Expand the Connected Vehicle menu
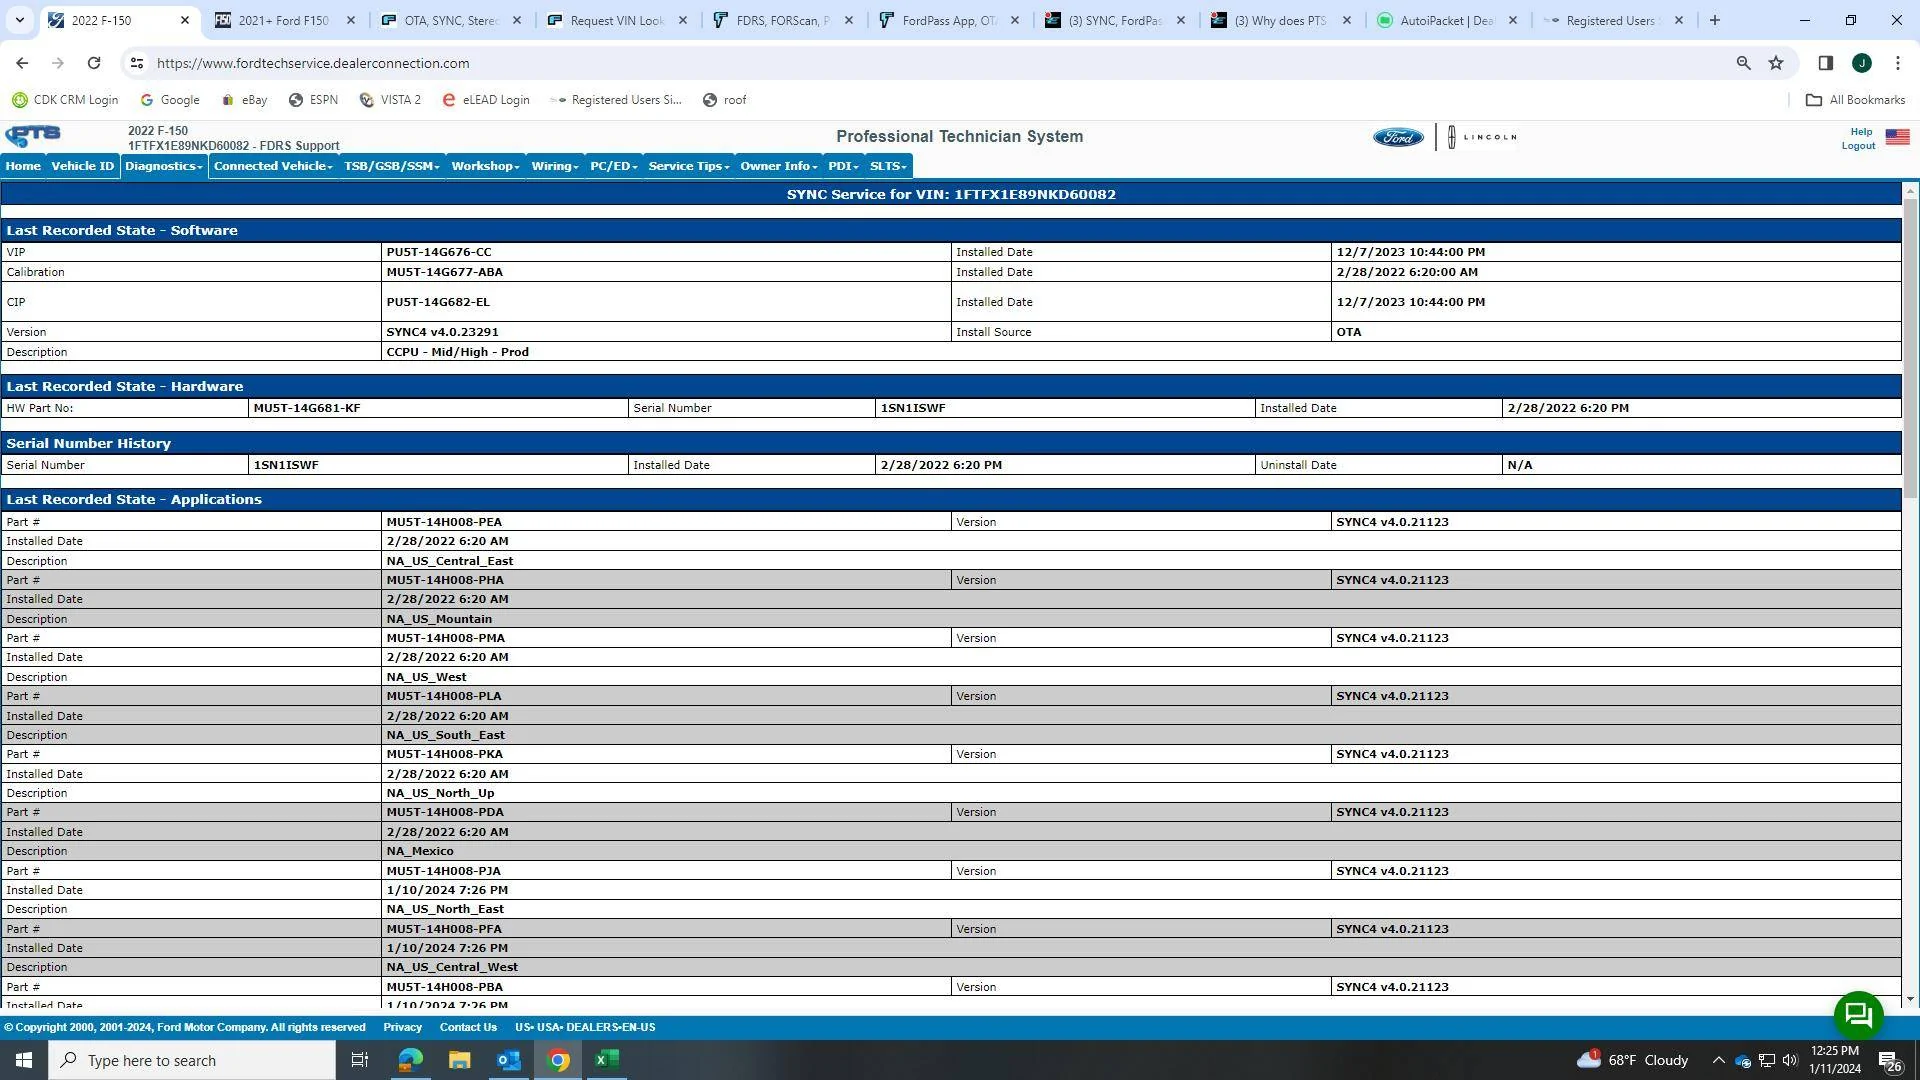This screenshot has height=1080, width=1920. 273,166
